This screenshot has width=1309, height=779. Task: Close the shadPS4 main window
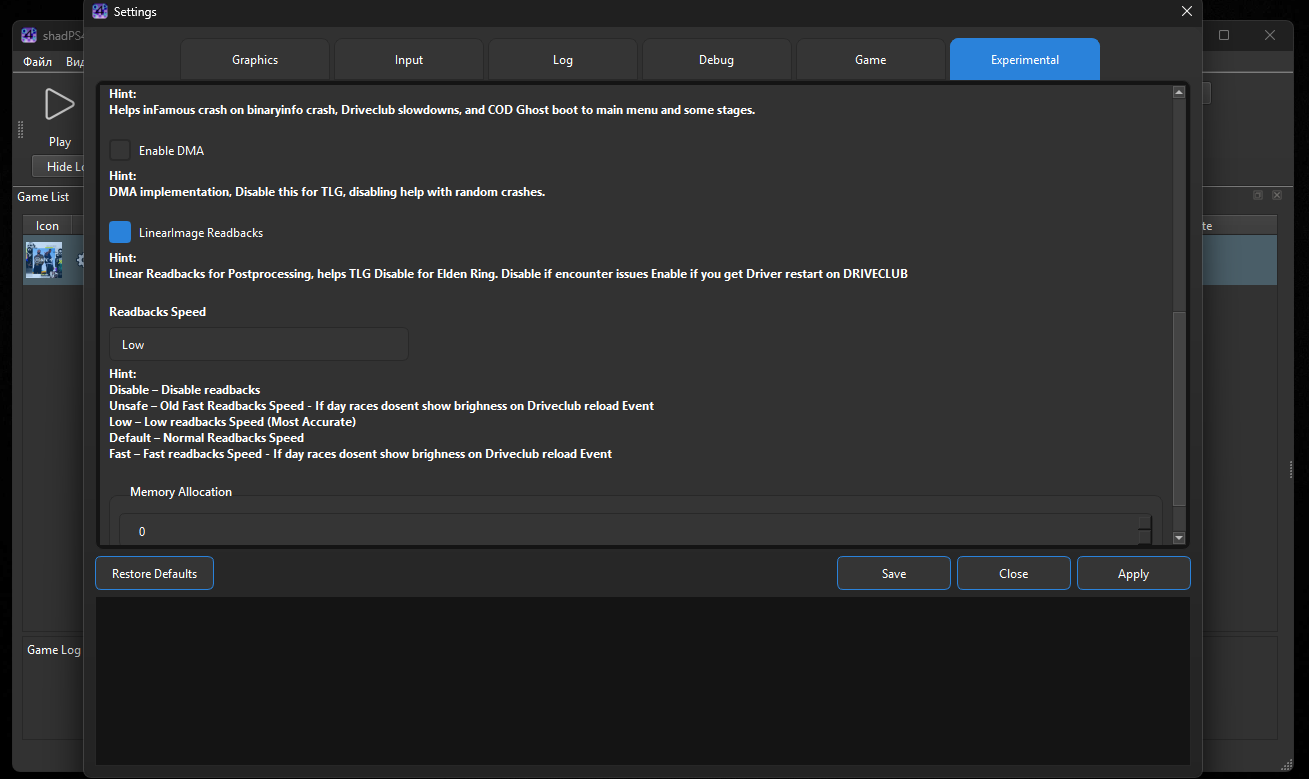[x=1270, y=35]
